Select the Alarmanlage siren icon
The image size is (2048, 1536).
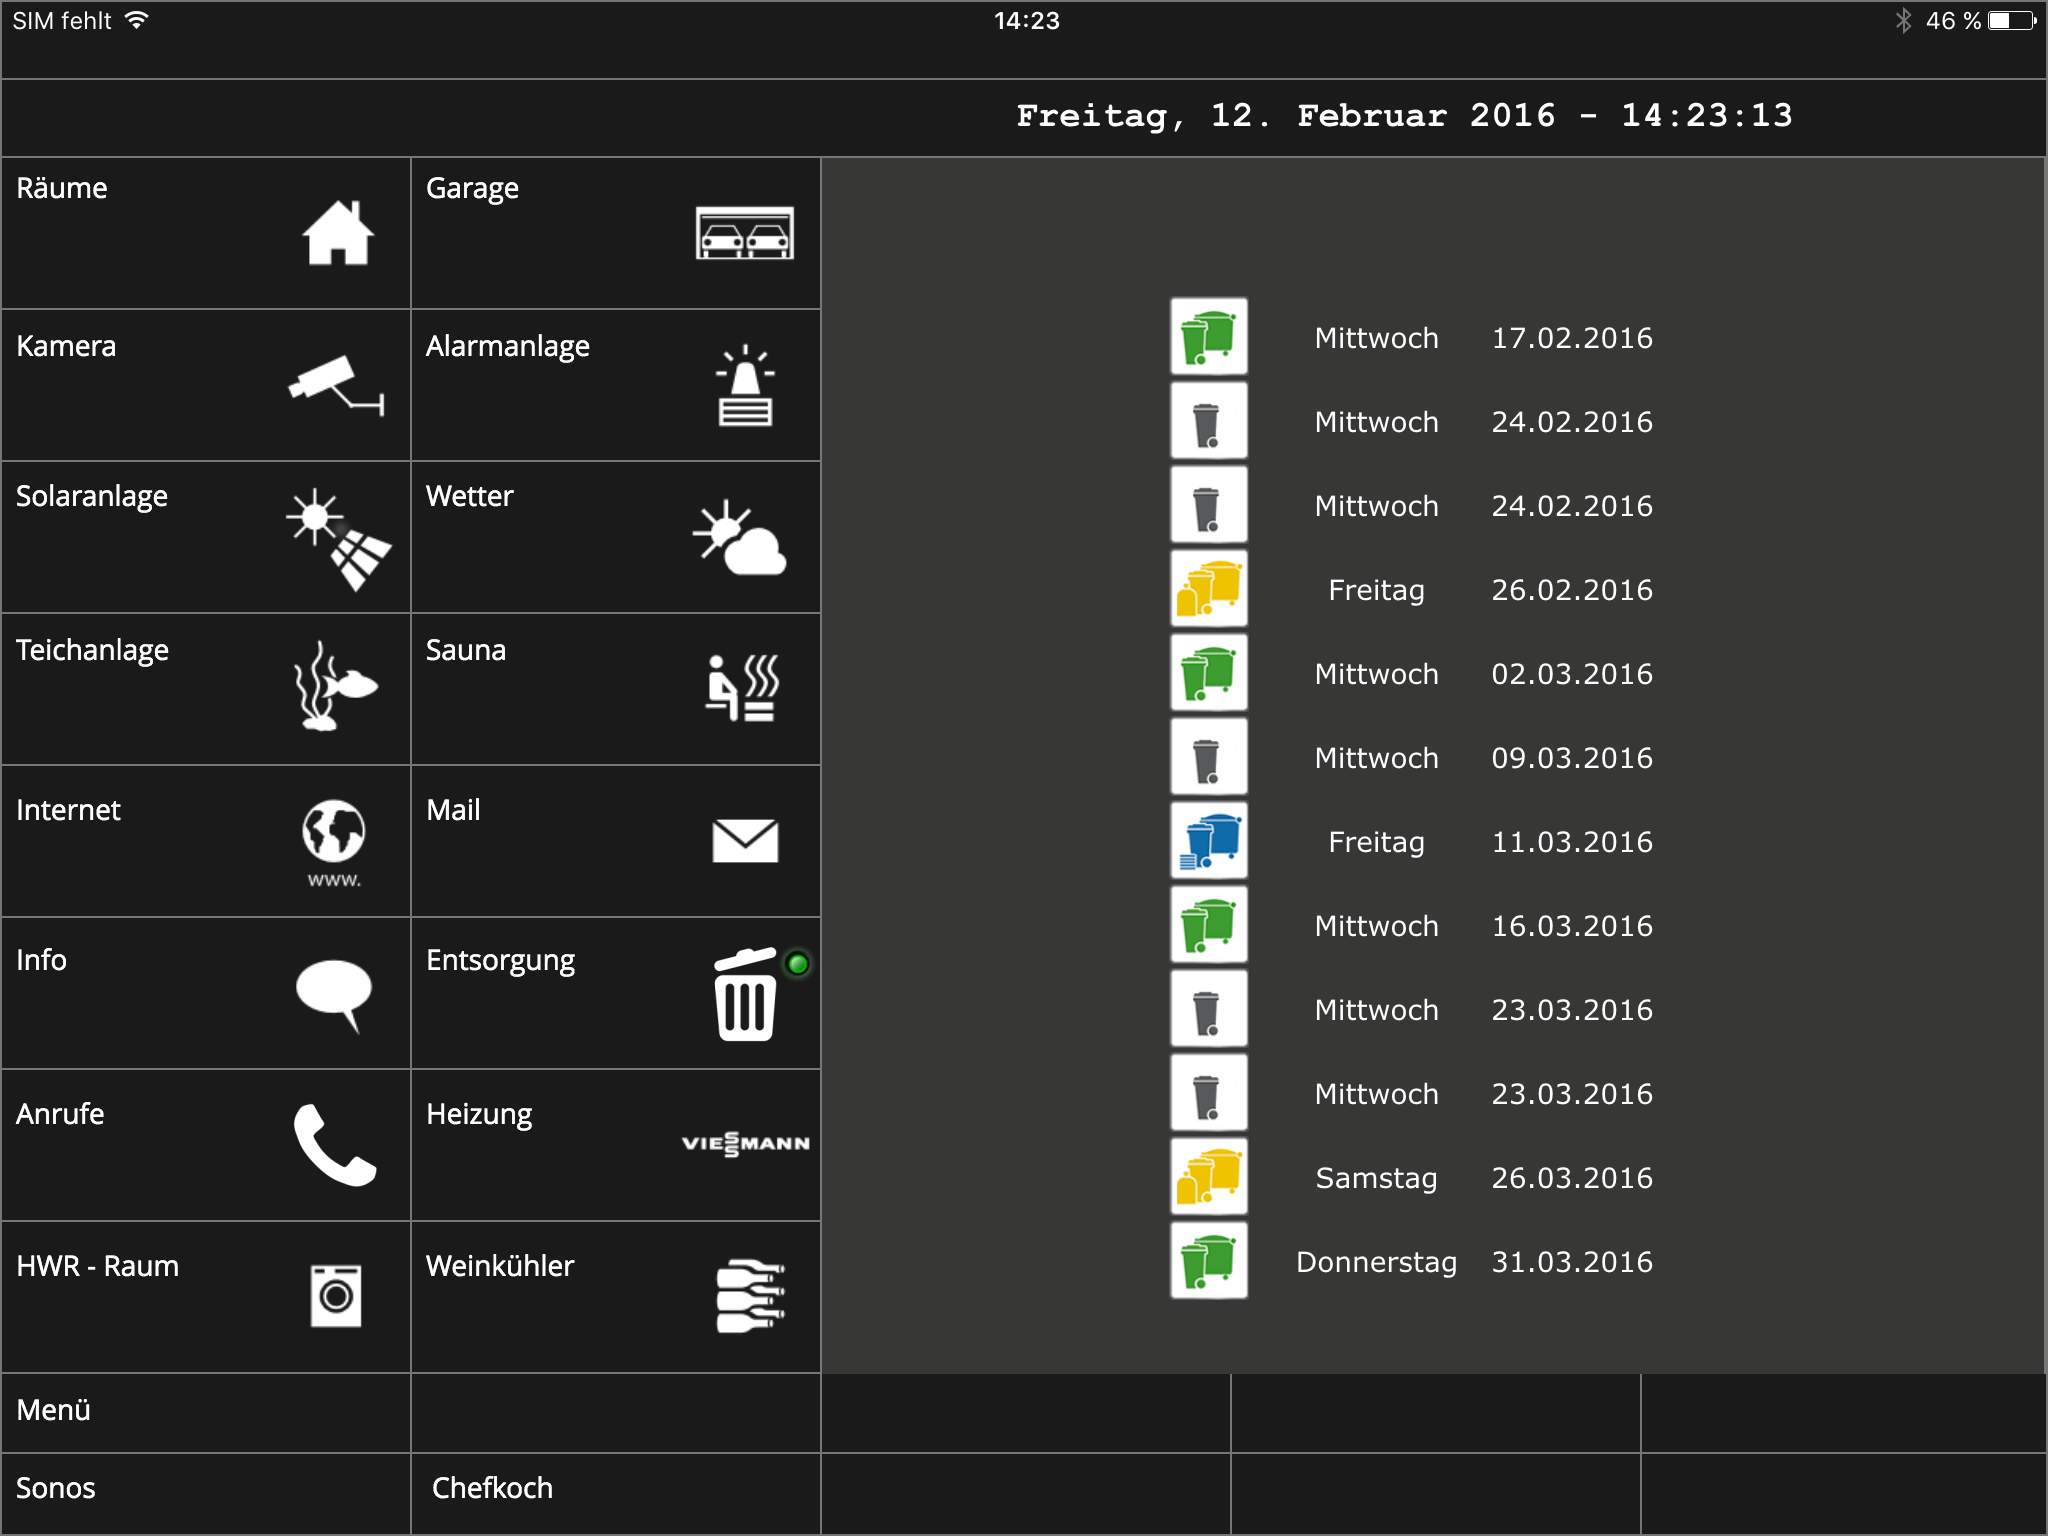pyautogui.click(x=745, y=386)
